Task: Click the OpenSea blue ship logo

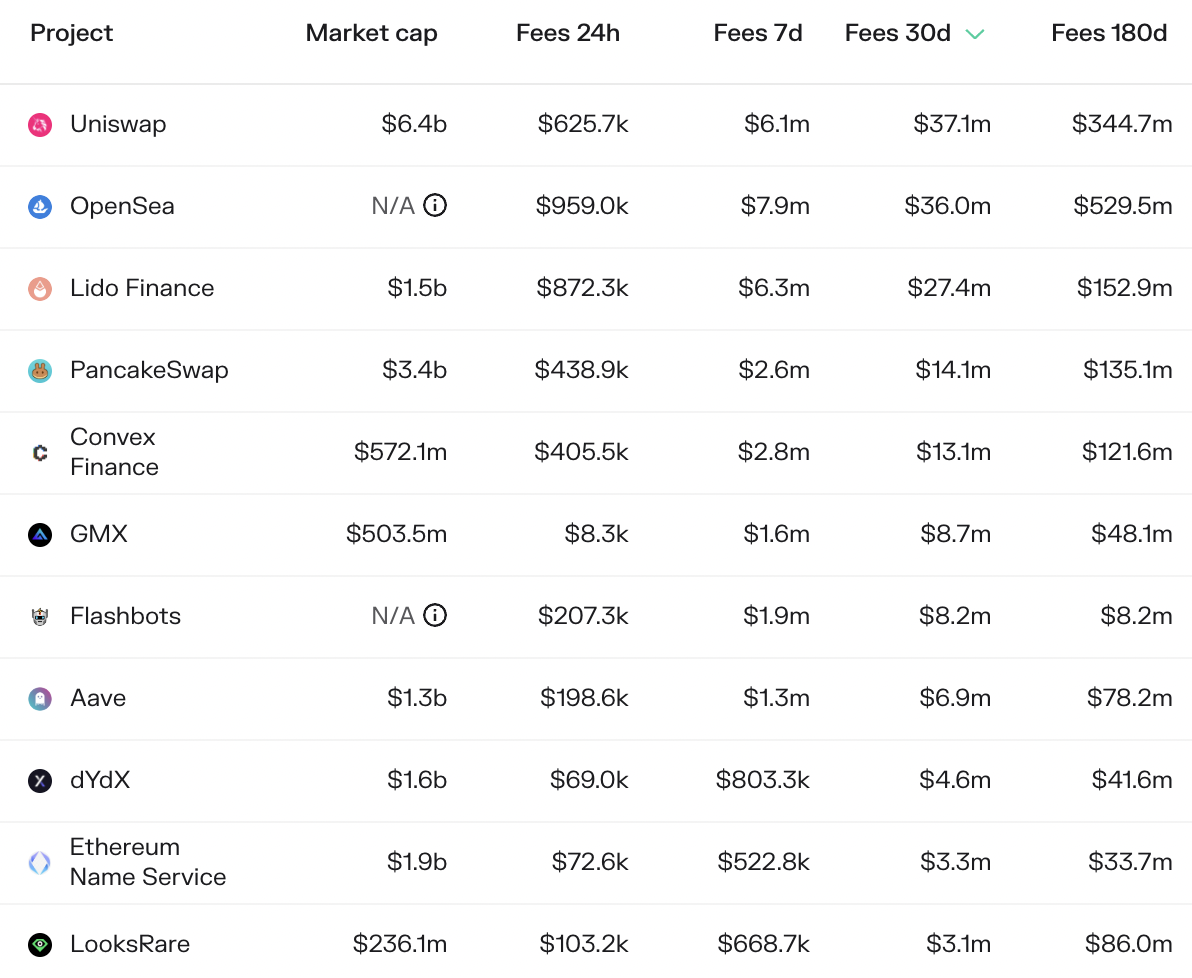Action: [40, 206]
